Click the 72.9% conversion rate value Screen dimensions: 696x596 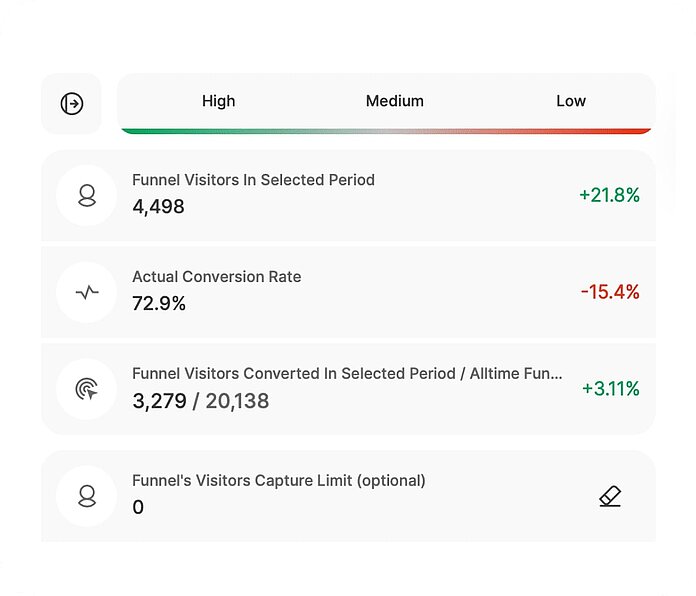point(159,303)
